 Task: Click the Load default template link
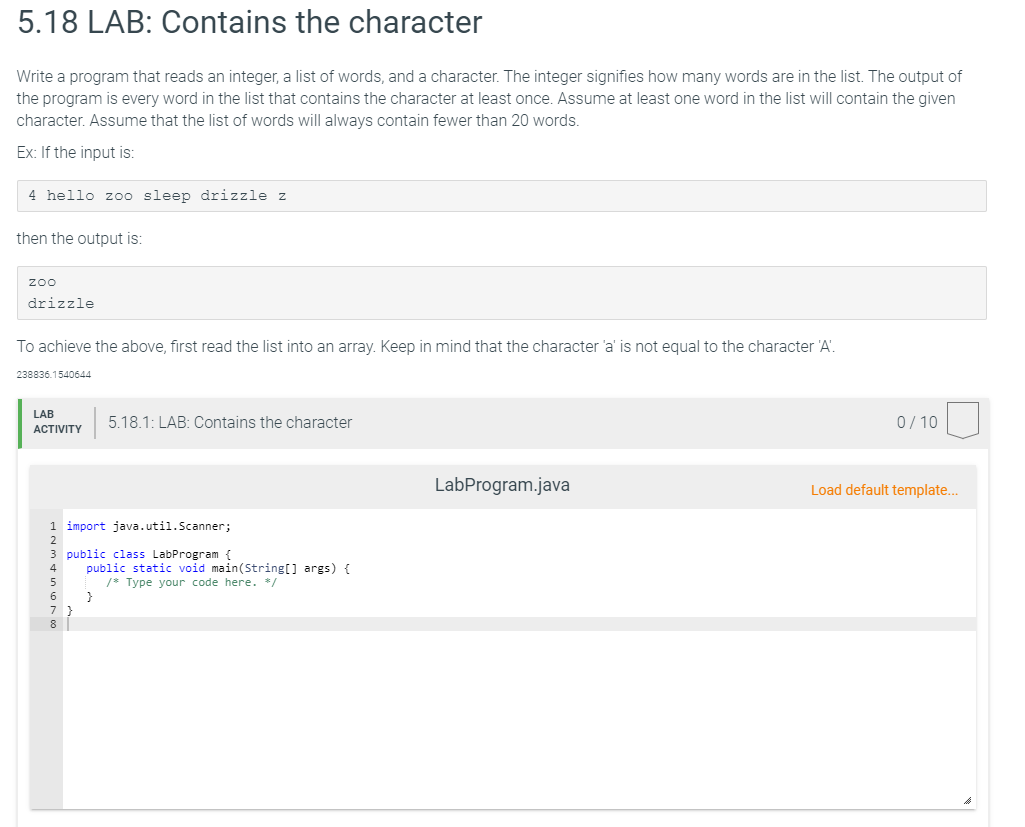(884, 490)
